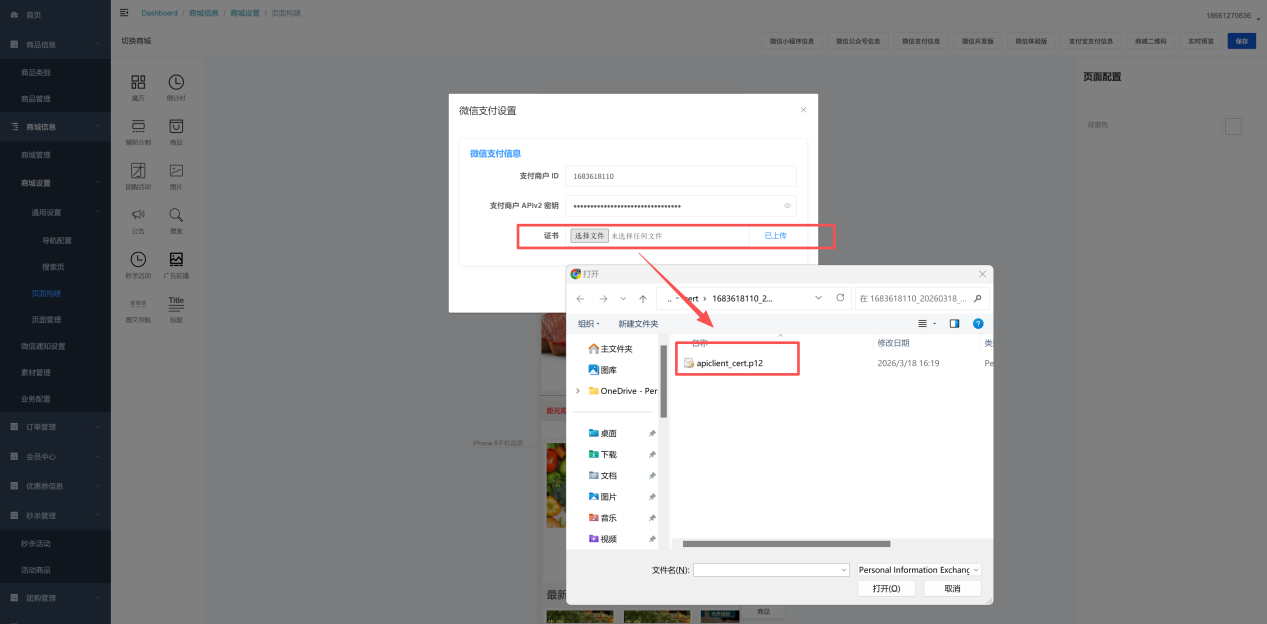1267x624 pixels.
Task: Click the 打开(O) button
Action: point(886,589)
